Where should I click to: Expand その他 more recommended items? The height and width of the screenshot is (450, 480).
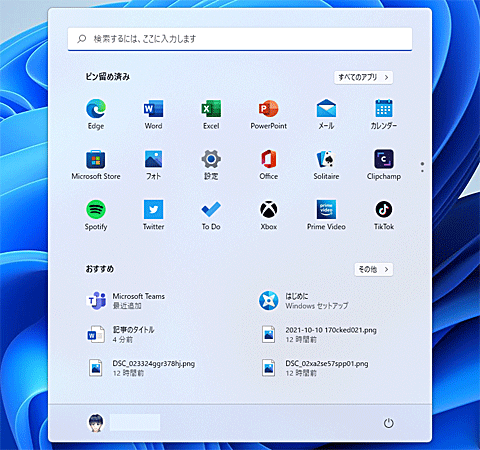(x=374, y=269)
